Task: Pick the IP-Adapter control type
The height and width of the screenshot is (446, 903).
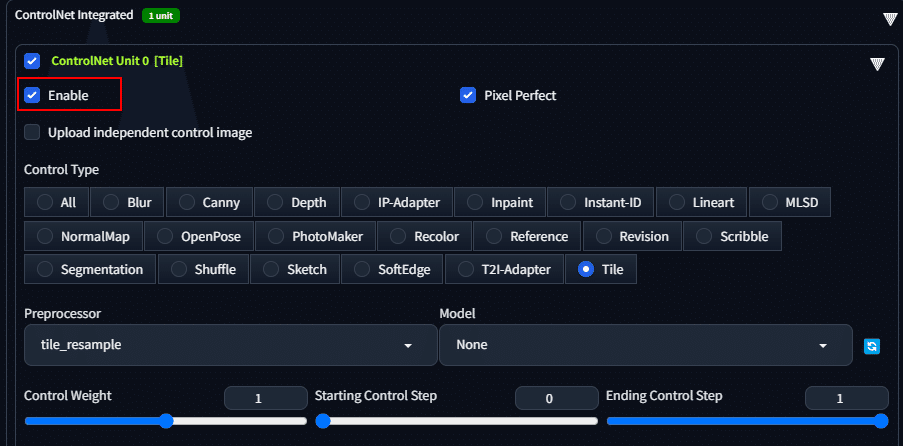Action: [x=397, y=202]
